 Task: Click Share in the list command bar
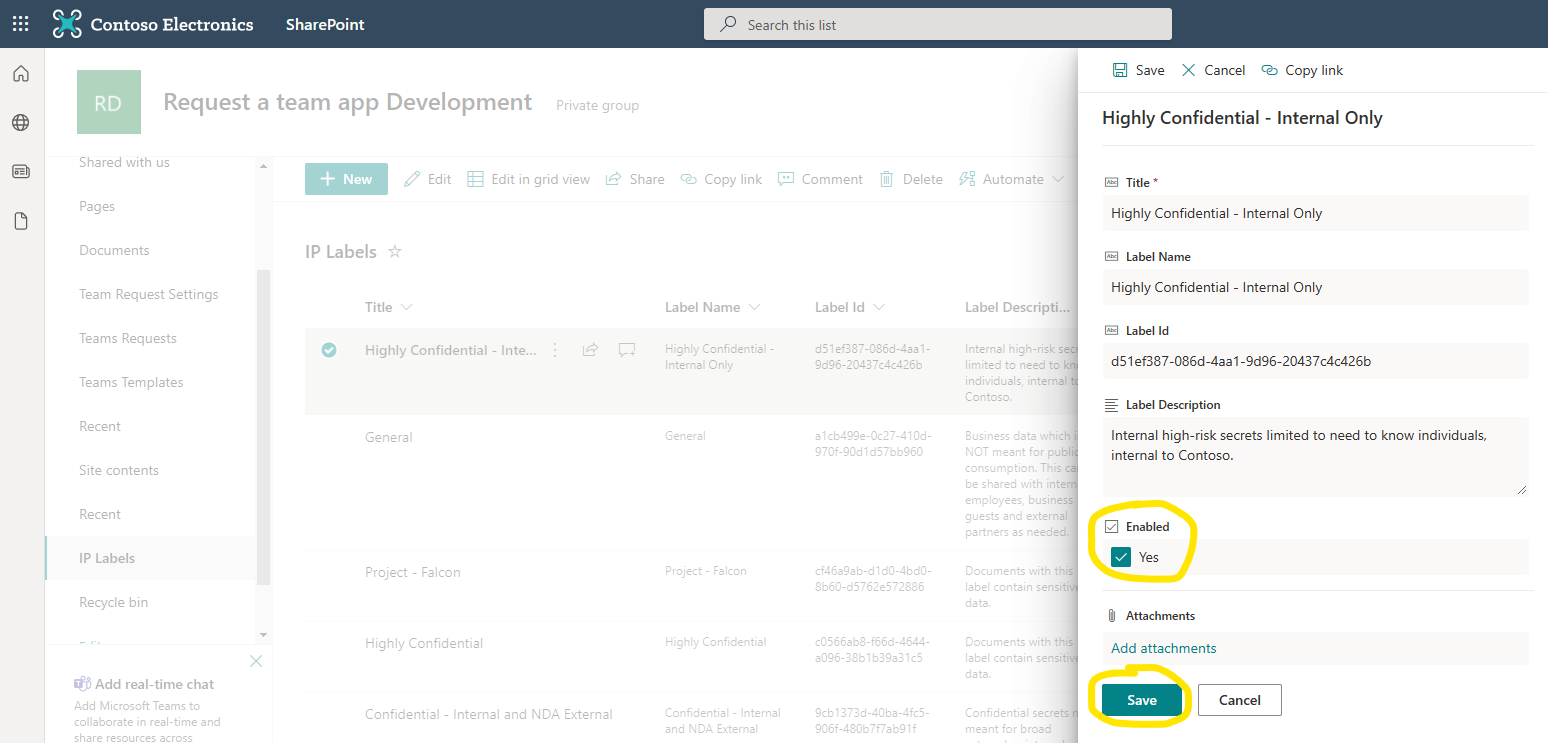(635, 179)
